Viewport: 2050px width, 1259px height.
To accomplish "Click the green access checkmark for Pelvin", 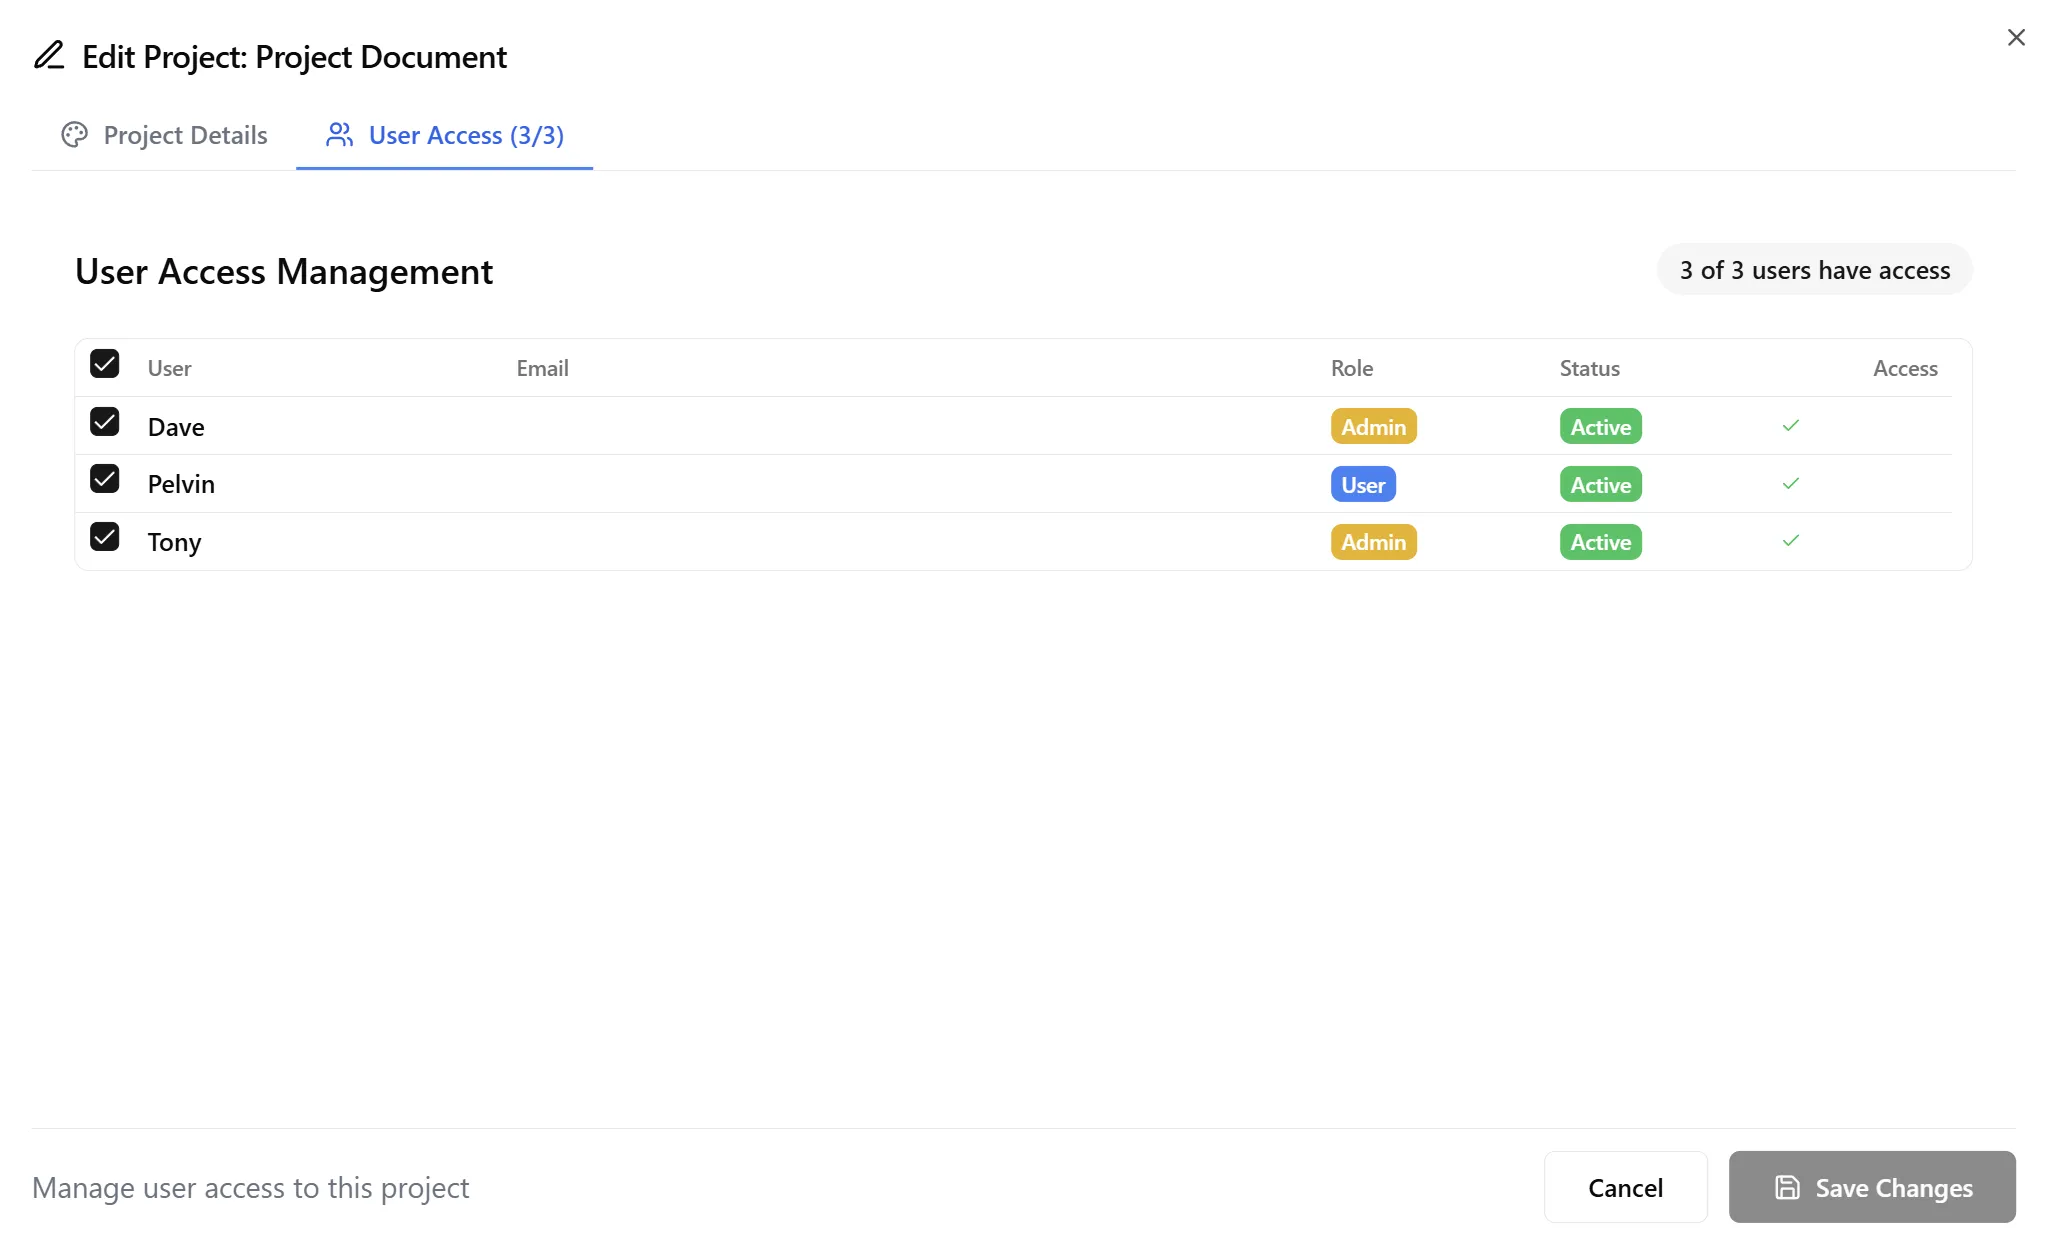I will click(x=1789, y=483).
